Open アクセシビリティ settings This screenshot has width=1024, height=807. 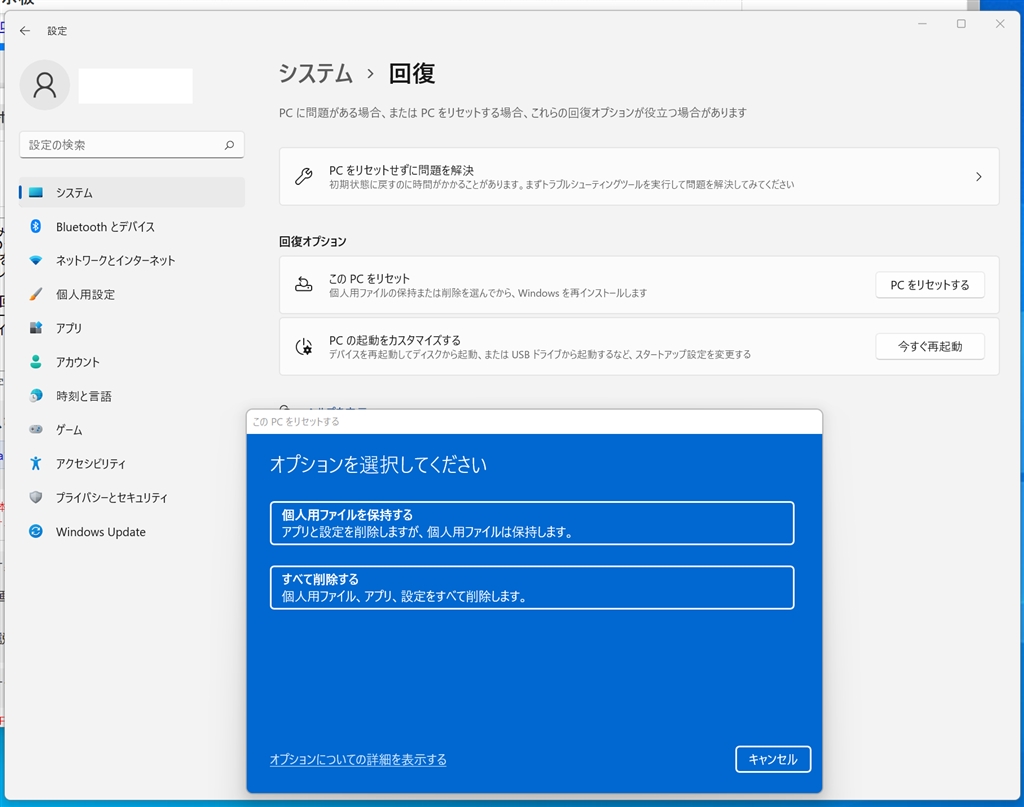click(x=132, y=464)
